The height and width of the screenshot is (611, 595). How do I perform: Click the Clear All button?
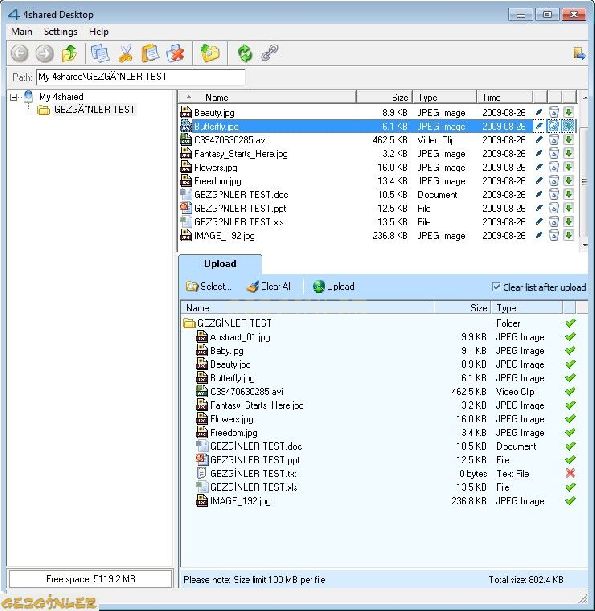pyautogui.click(x=269, y=286)
